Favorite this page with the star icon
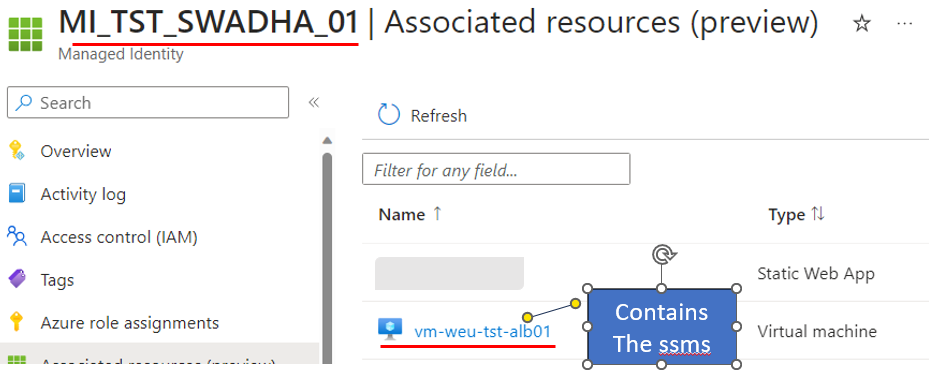The height and width of the screenshot is (379, 929). (x=861, y=24)
